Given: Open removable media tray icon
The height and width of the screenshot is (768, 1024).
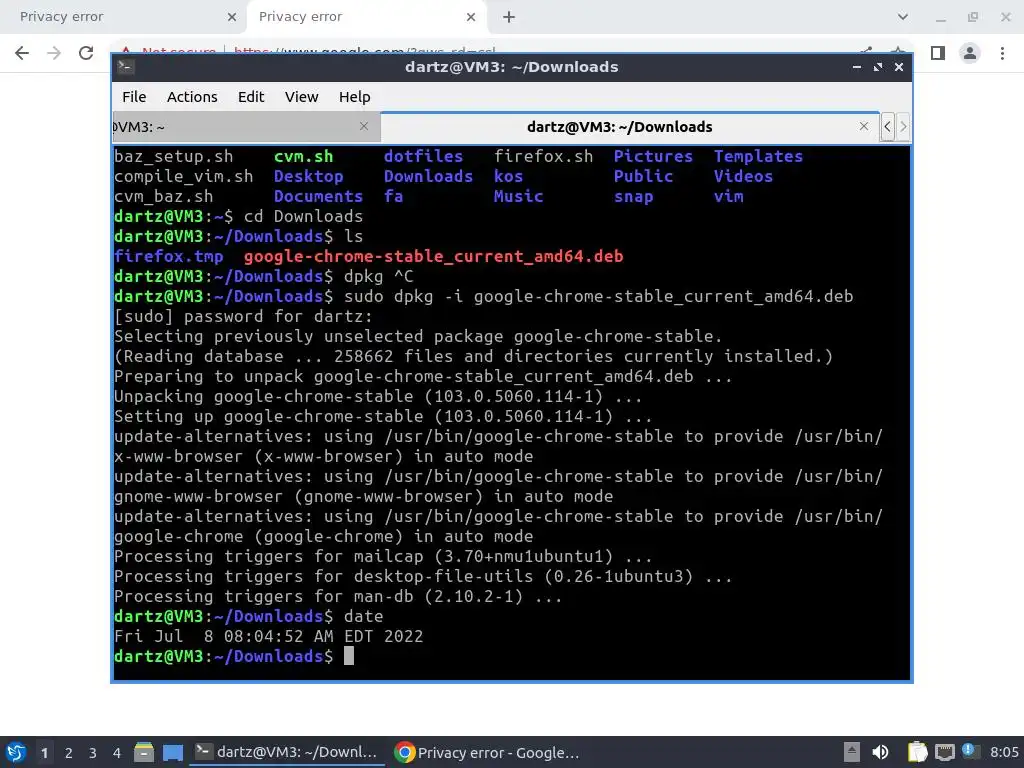Looking at the screenshot, I should (852, 752).
